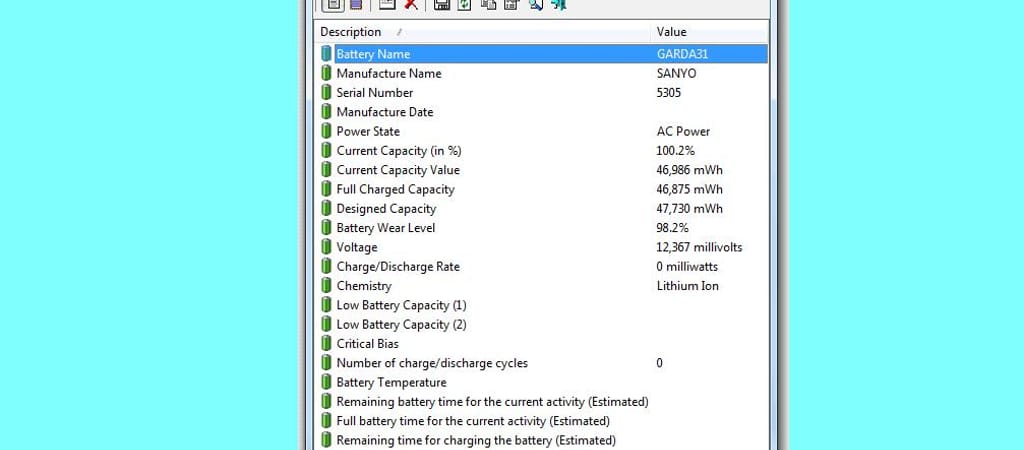Screen dimensions: 1024x450
Task: Click the green refresh toolbar icon
Action: (x=464, y=5)
